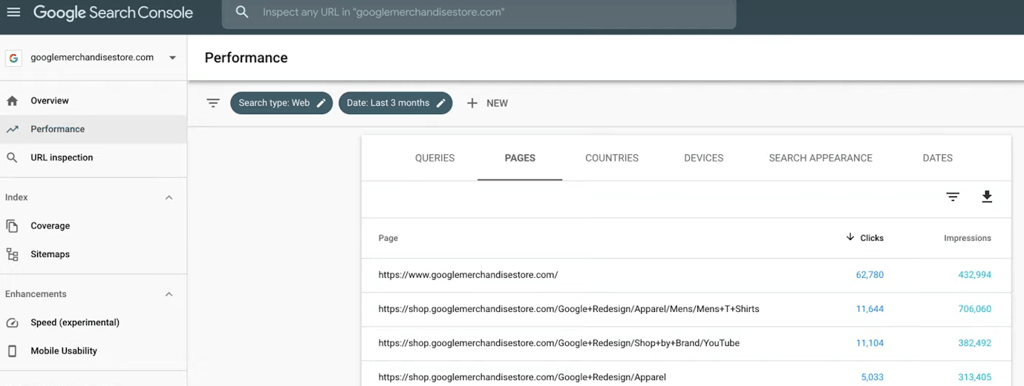Click pencil icon on Date chip
The height and width of the screenshot is (386, 1024).
pos(441,103)
